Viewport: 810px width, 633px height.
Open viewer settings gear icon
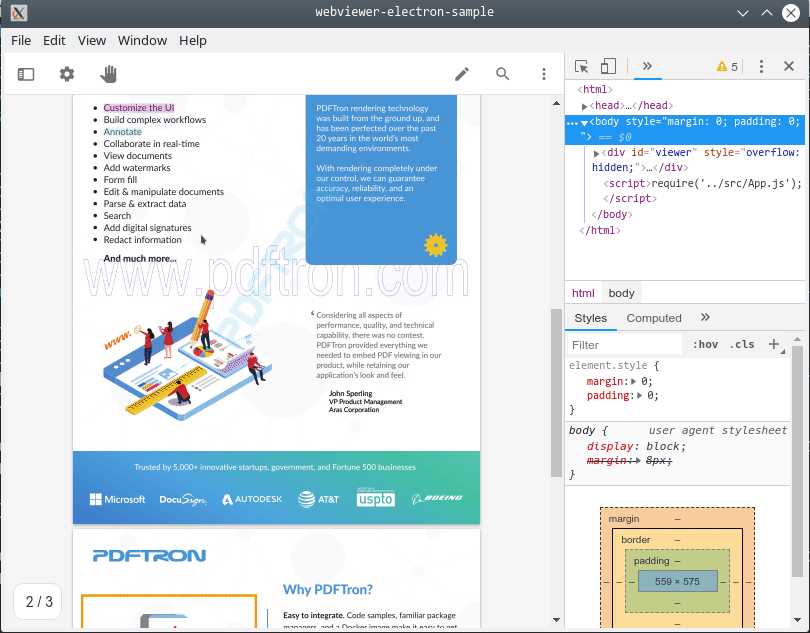(67, 74)
